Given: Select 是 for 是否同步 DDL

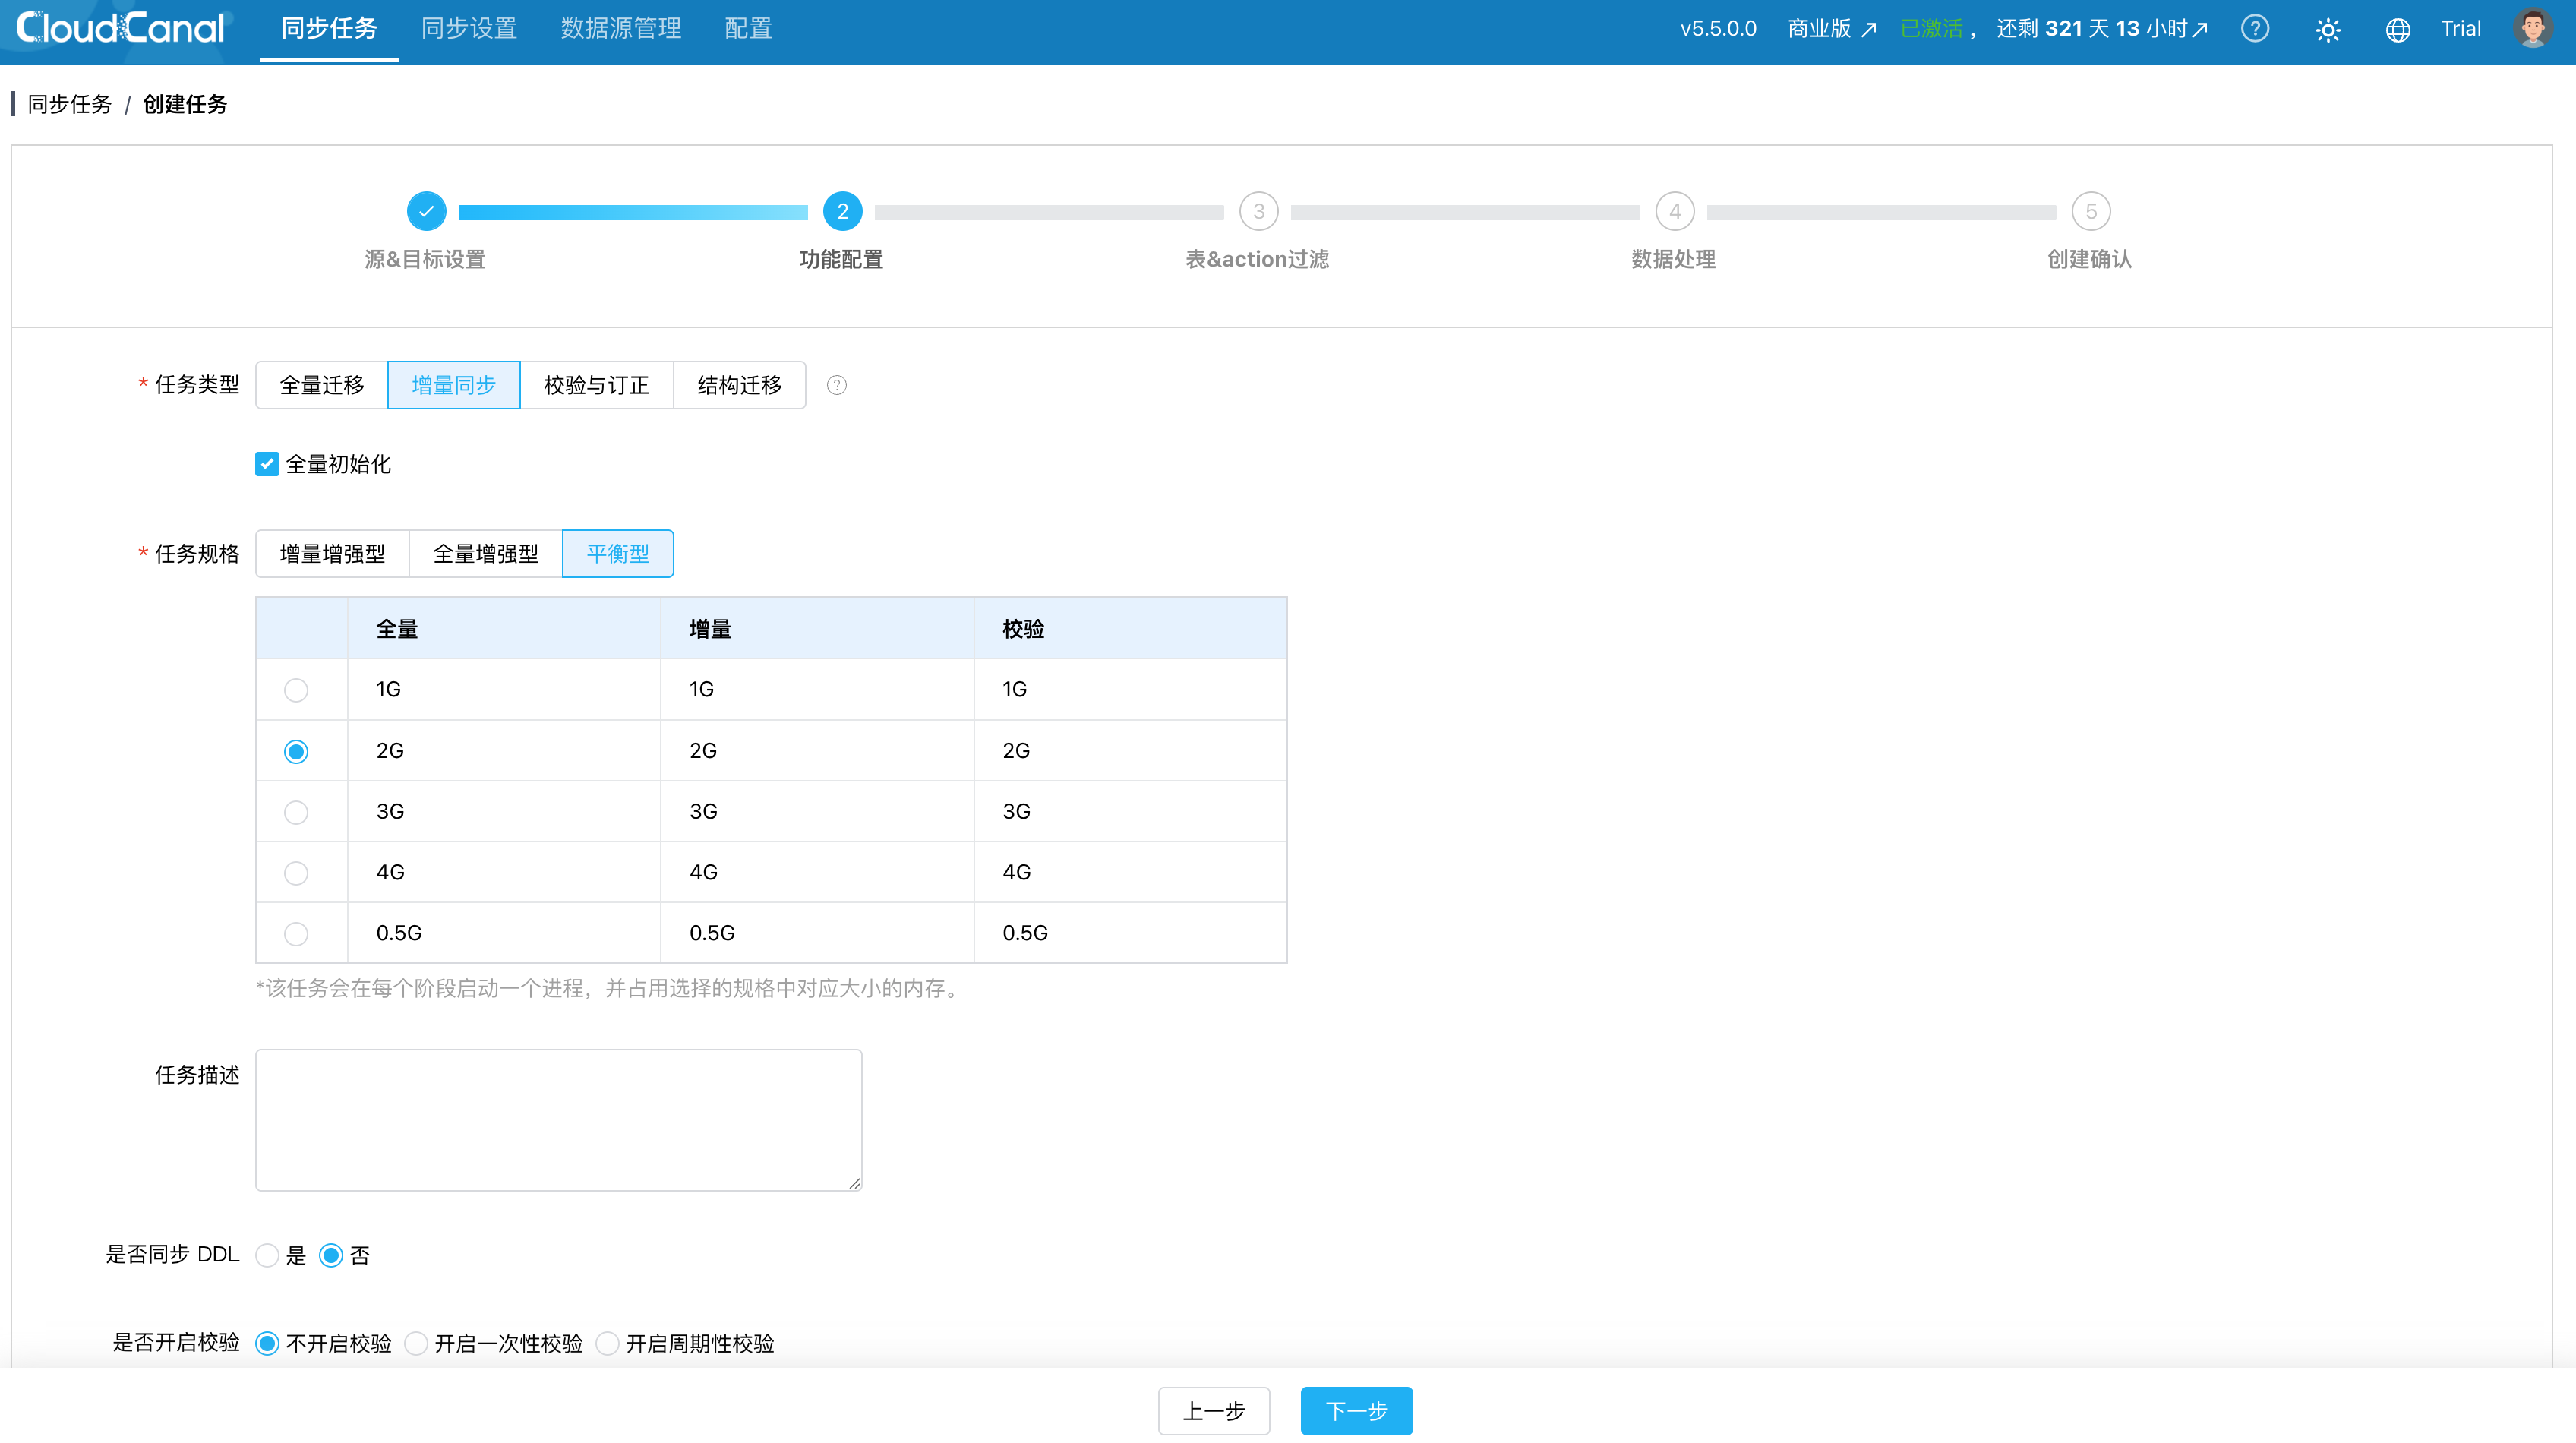Looking at the screenshot, I should coord(267,1255).
